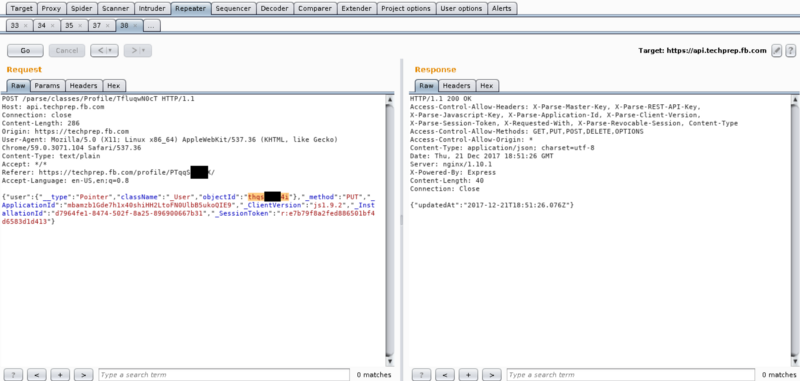
Task: Show the response Raw view
Action: (427, 86)
